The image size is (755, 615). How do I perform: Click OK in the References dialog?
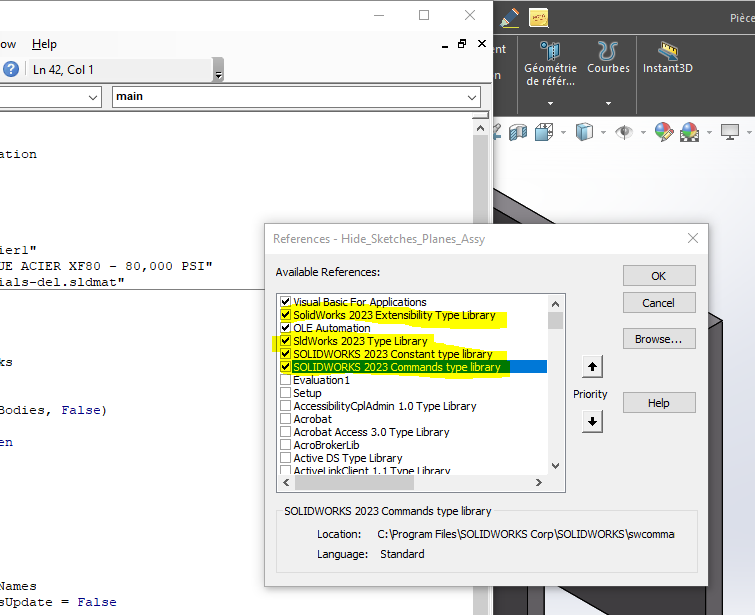coord(659,276)
